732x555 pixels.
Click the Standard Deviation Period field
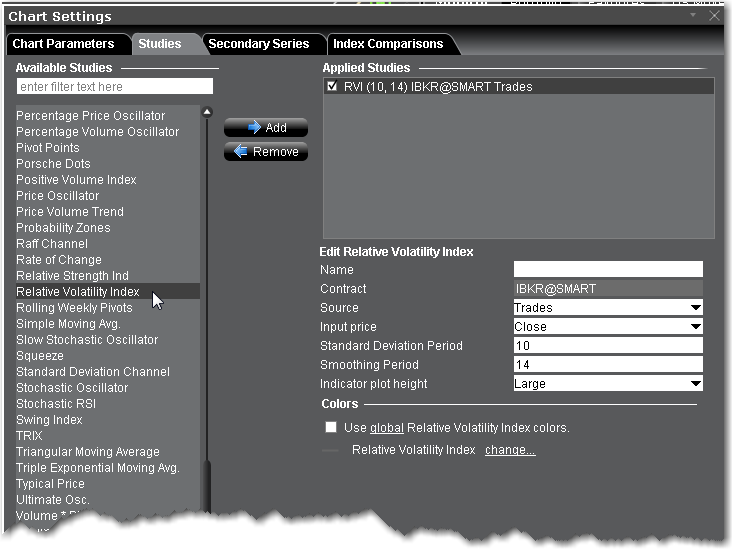point(608,346)
